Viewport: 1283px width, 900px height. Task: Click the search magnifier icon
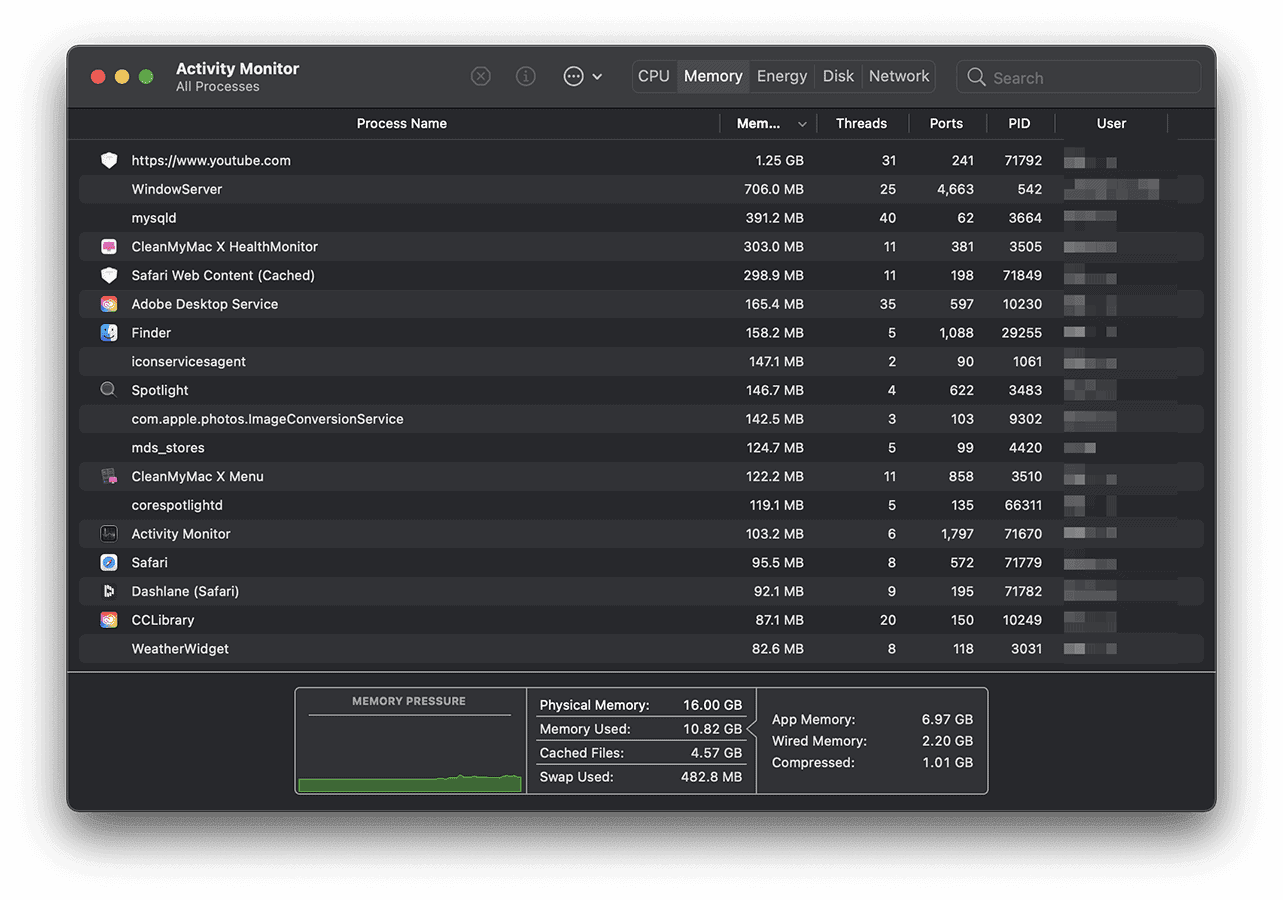pyautogui.click(x=977, y=77)
